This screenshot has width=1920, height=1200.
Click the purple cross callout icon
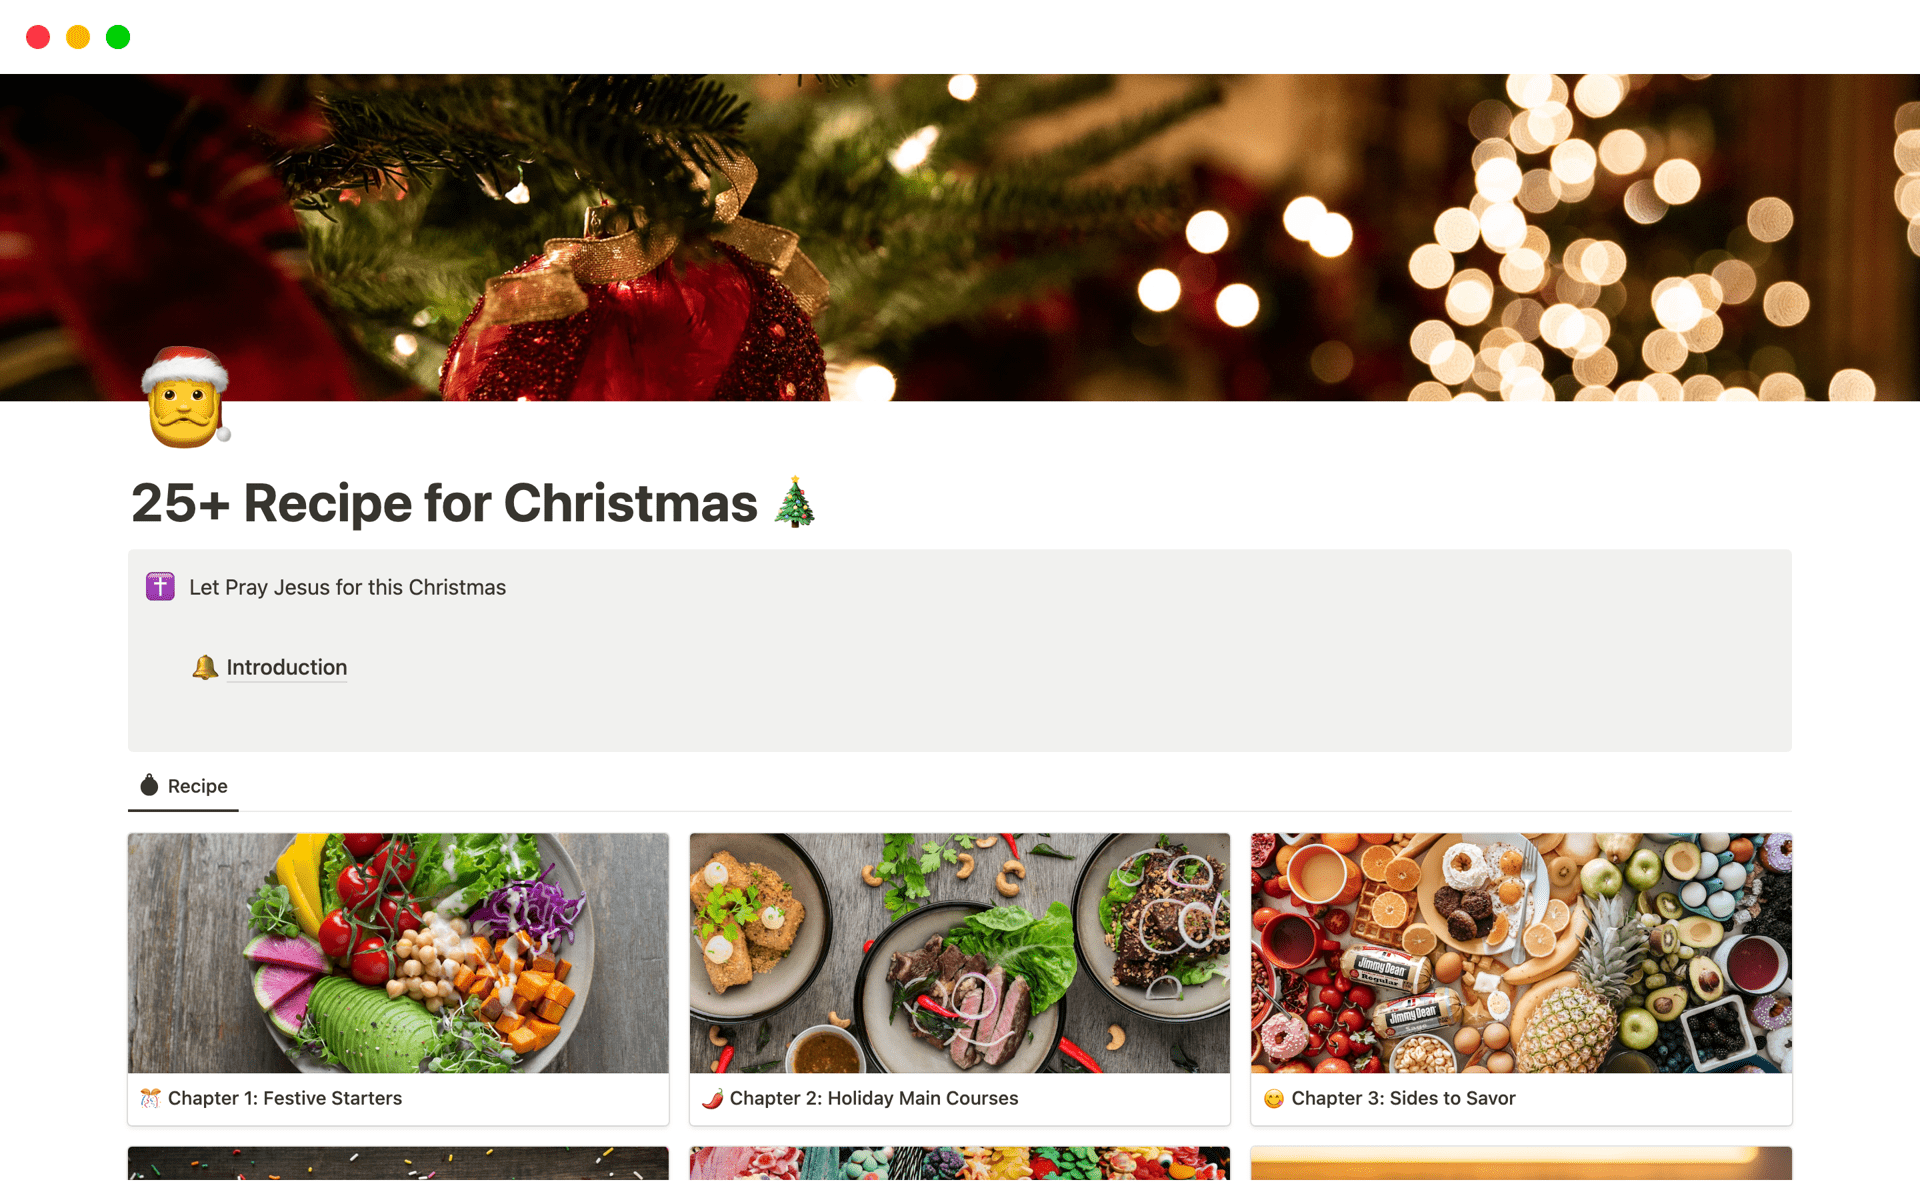pos(160,587)
